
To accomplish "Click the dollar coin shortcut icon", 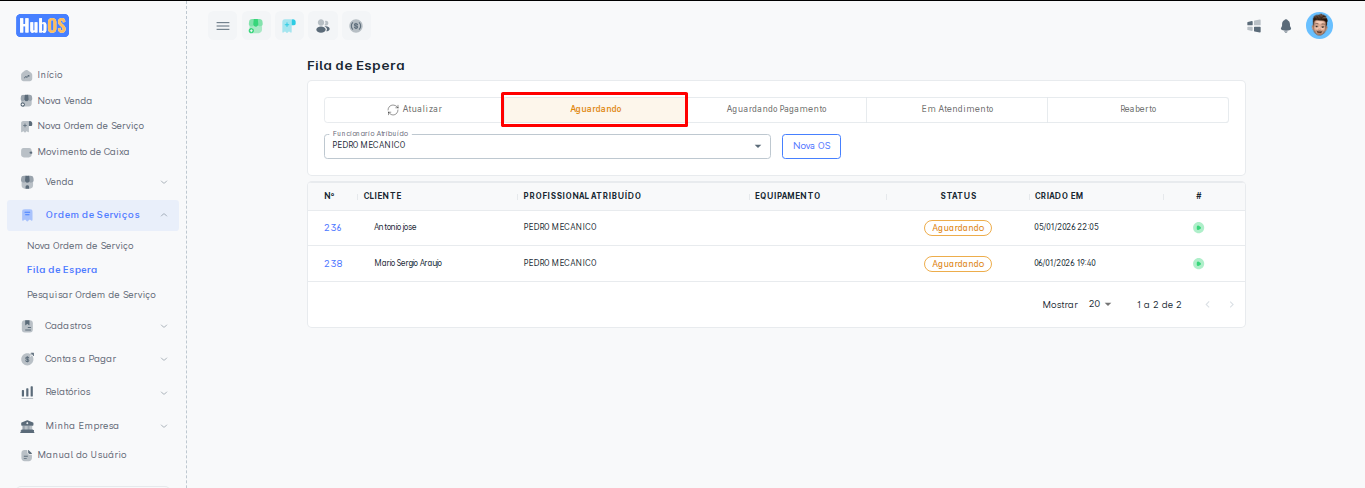I will pyautogui.click(x=355, y=26).
